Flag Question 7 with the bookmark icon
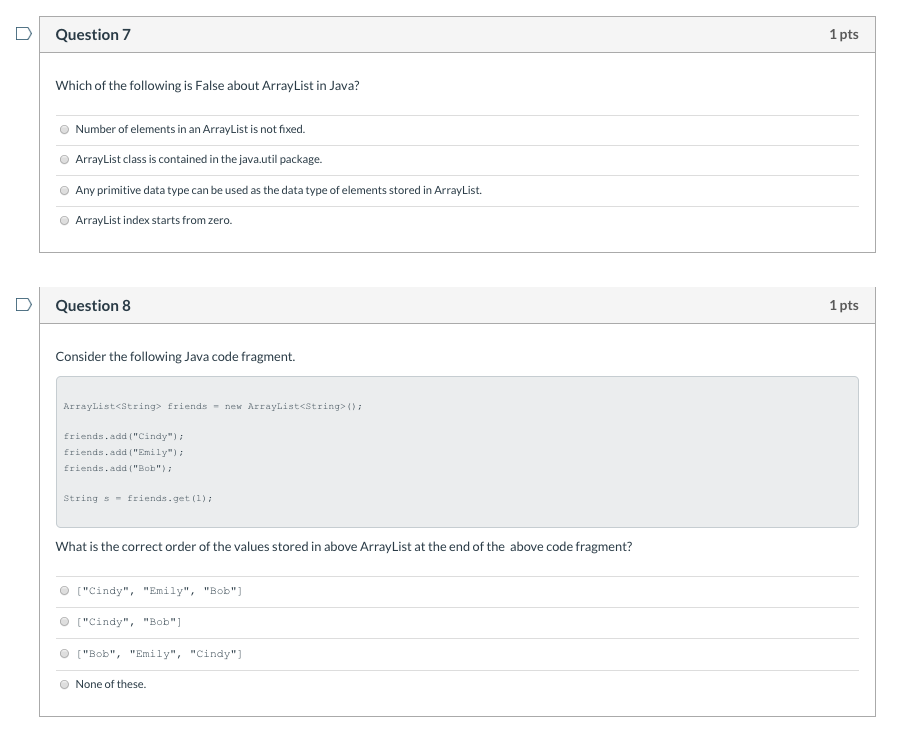This screenshot has height=740, width=902. (24, 34)
